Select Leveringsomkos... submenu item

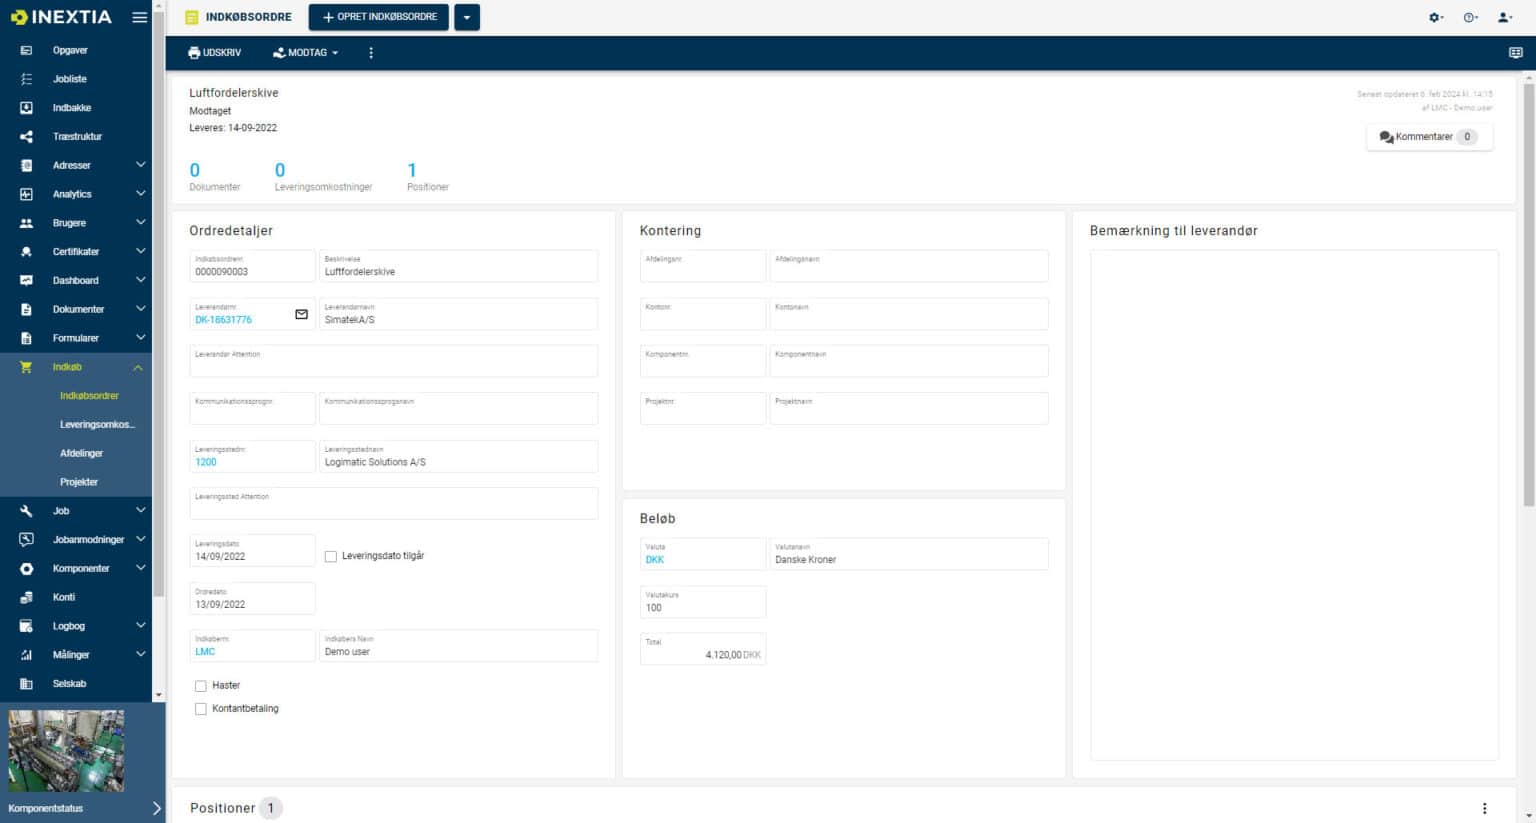(97, 425)
